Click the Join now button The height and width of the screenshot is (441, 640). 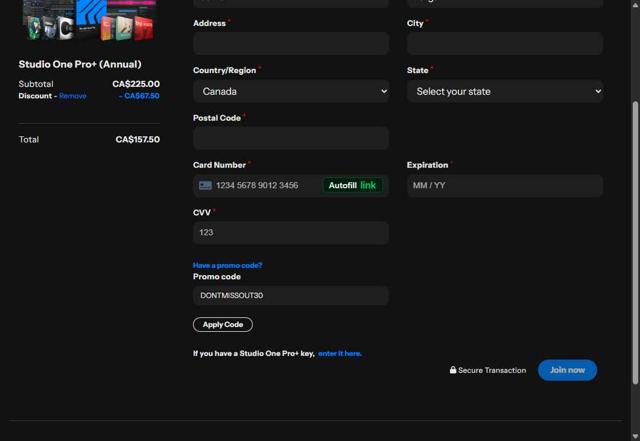(567, 370)
